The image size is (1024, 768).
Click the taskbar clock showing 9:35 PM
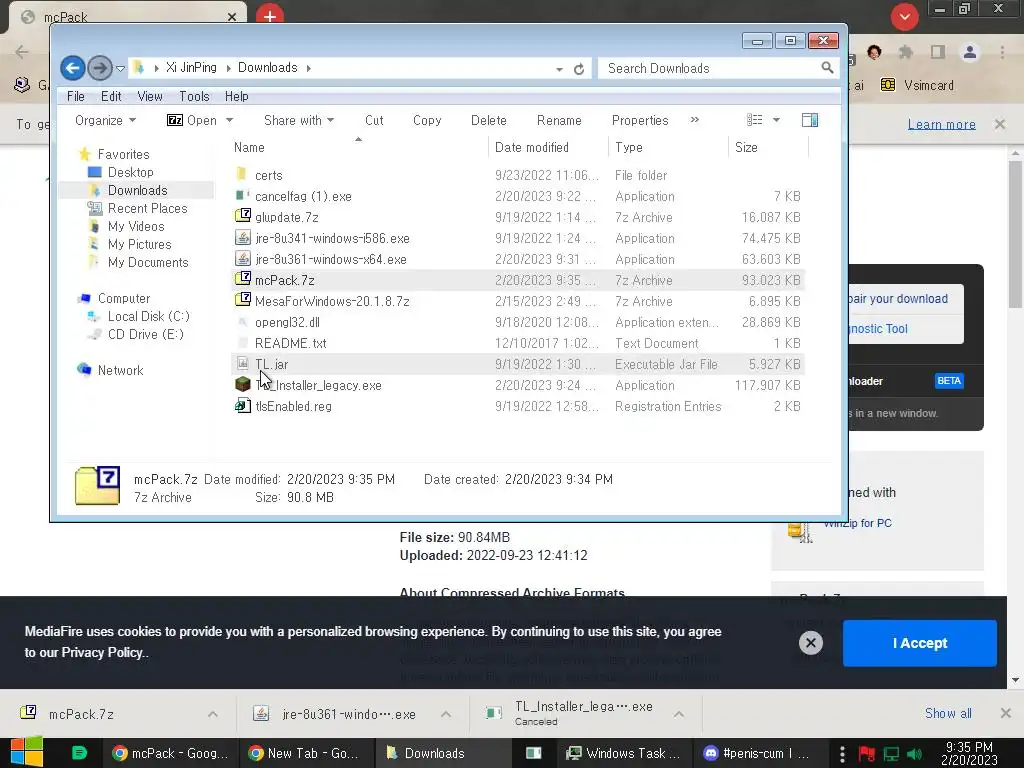[969, 754]
